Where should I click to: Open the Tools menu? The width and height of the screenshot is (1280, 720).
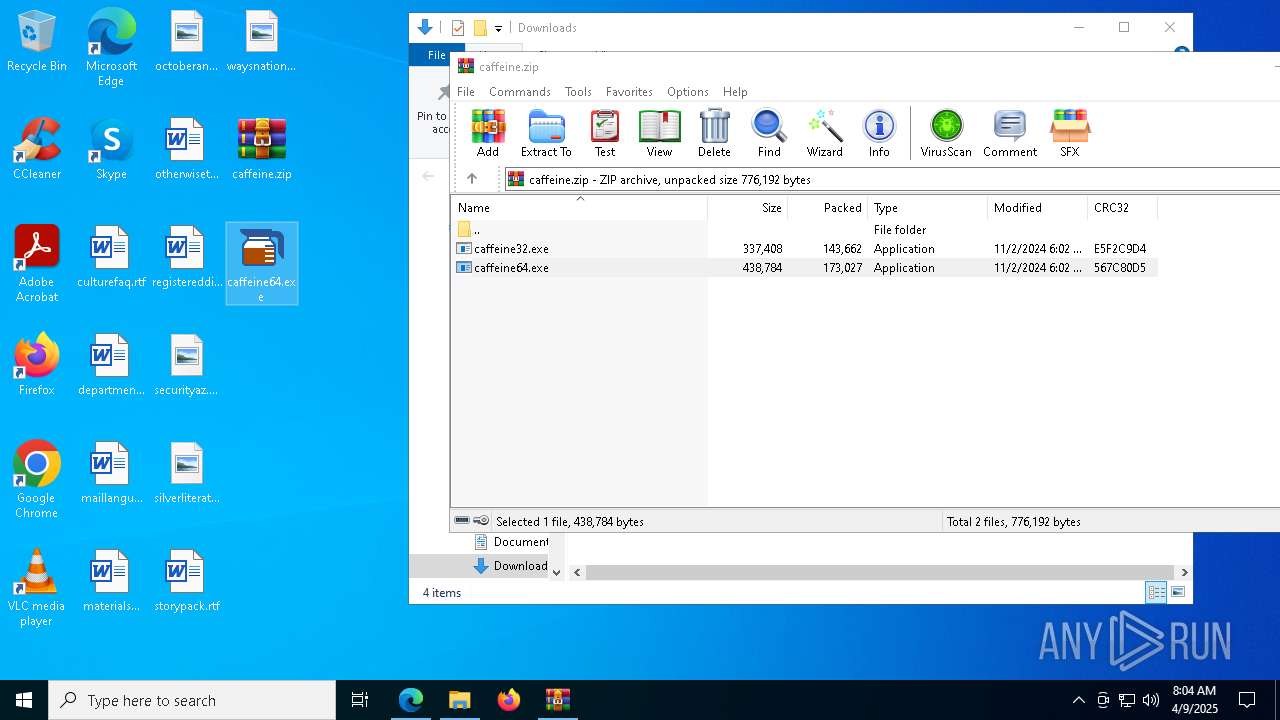[x=578, y=91]
